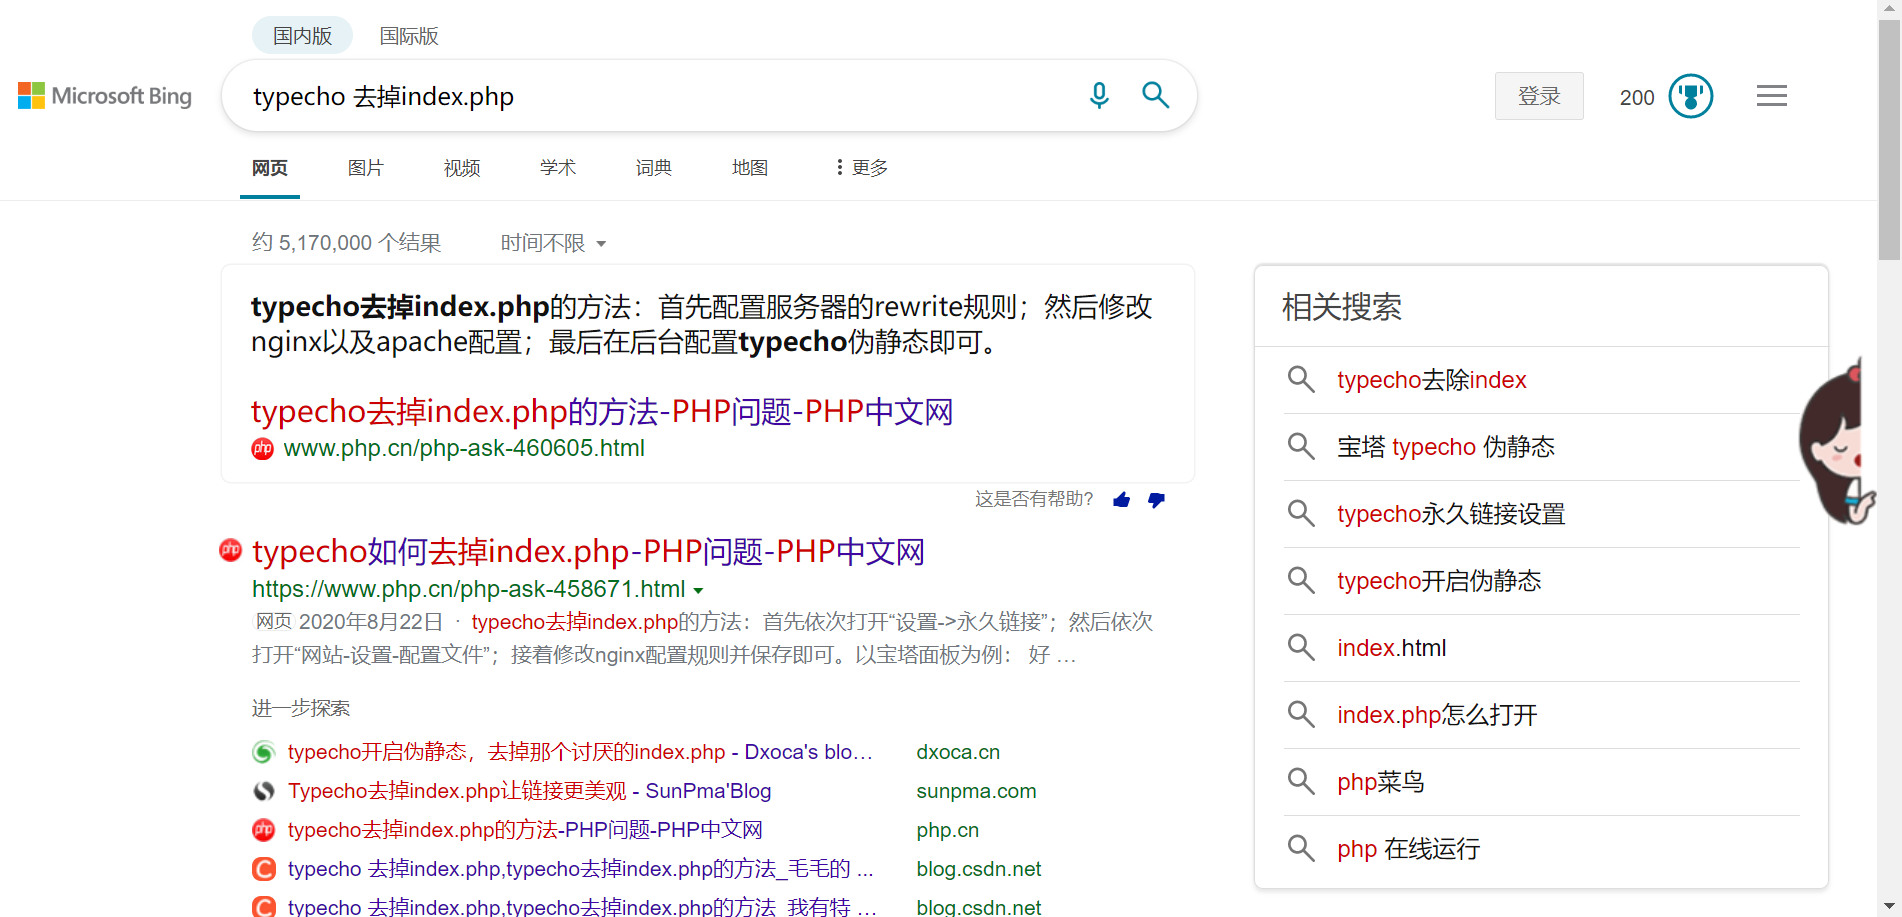Viewport: 1902px width, 917px height.
Task: Open Typecho去掉index.php让链接更美观 SunPma link
Action: pyautogui.click(x=530, y=791)
